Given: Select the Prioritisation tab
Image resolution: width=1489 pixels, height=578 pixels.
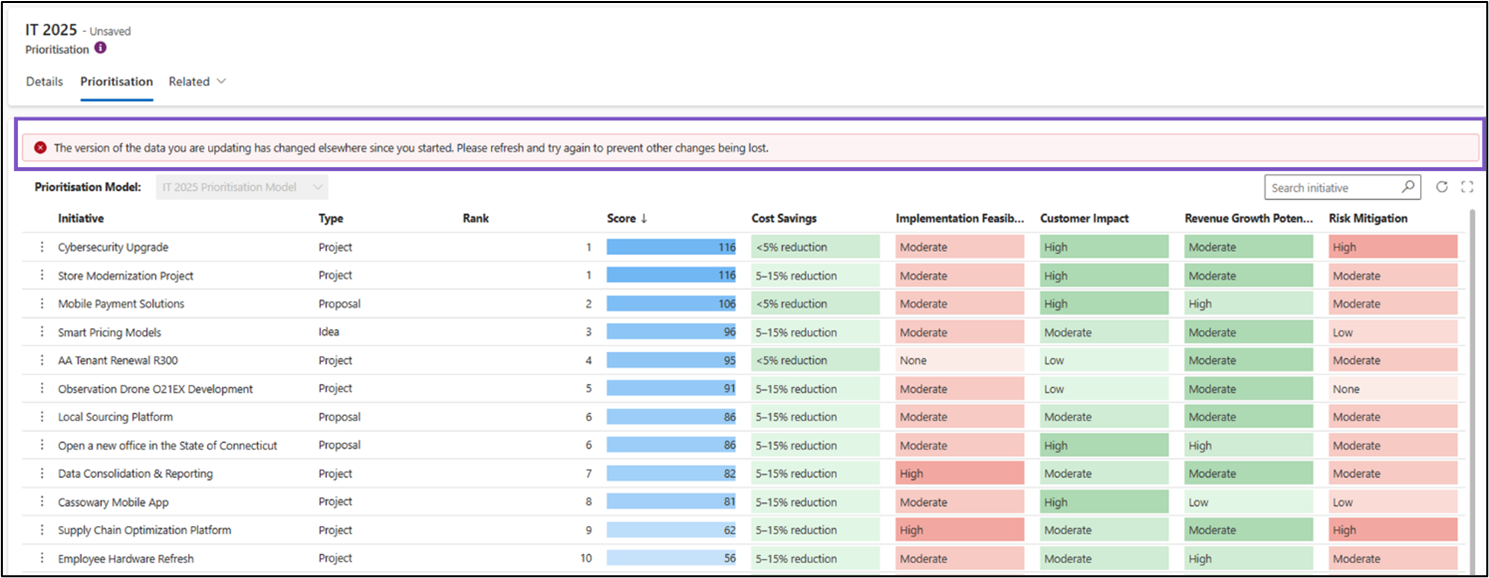Looking at the screenshot, I should pos(116,82).
